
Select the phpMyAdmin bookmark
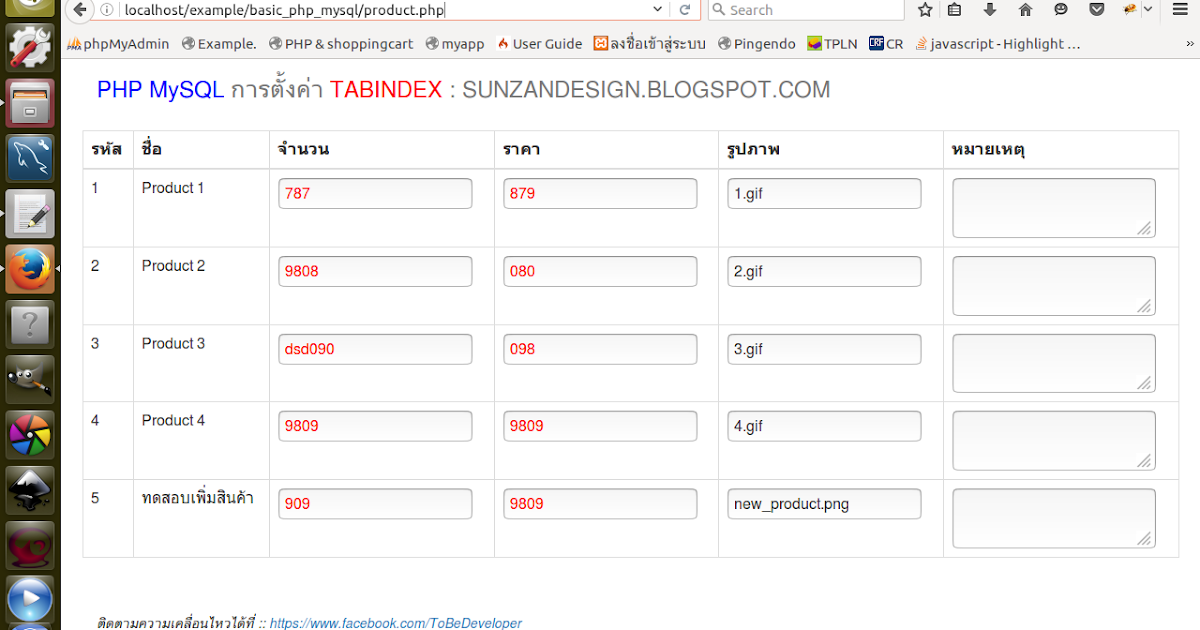click(x=118, y=43)
